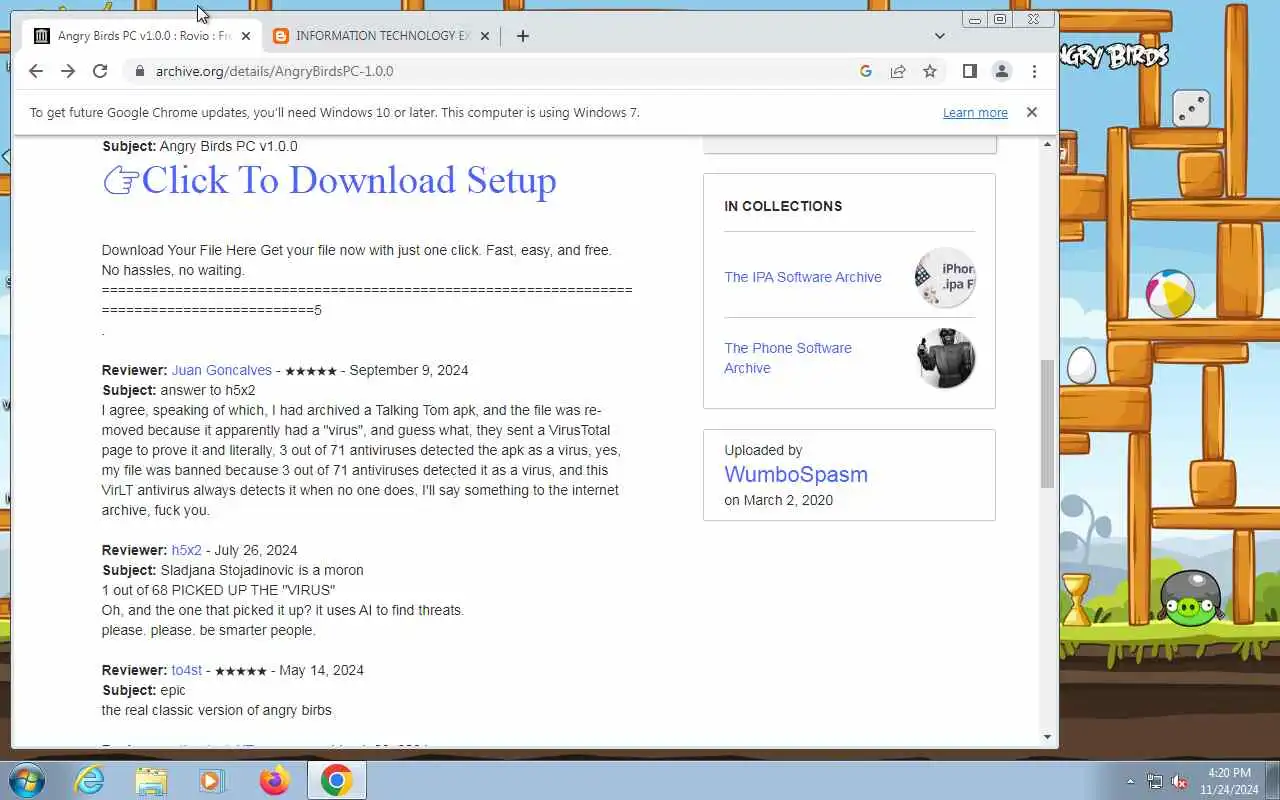Click subject 'Sladjana Stojadinovic is a moron'
Image resolution: width=1280 pixels, height=800 pixels.
point(262,570)
